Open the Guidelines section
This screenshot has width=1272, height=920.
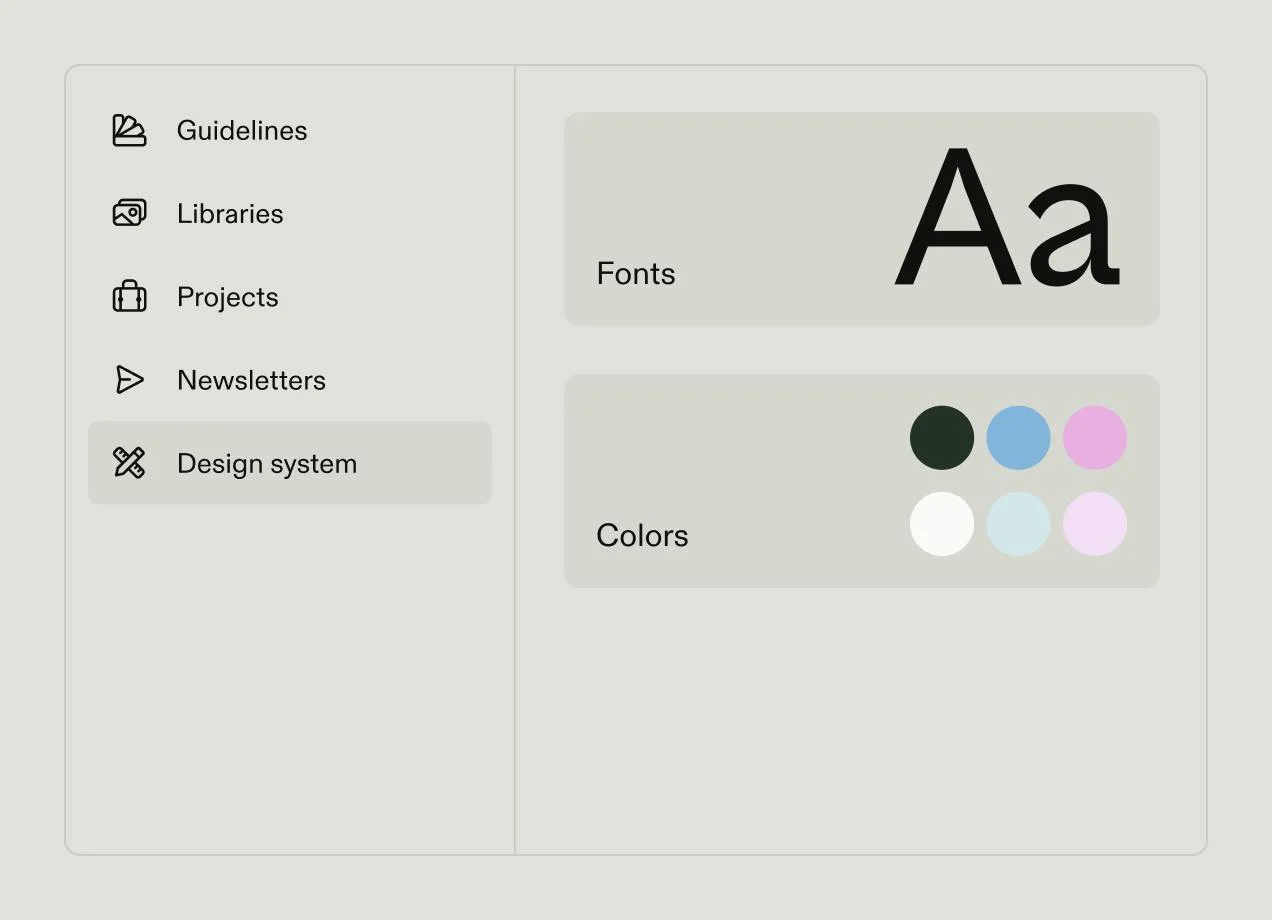(x=290, y=130)
